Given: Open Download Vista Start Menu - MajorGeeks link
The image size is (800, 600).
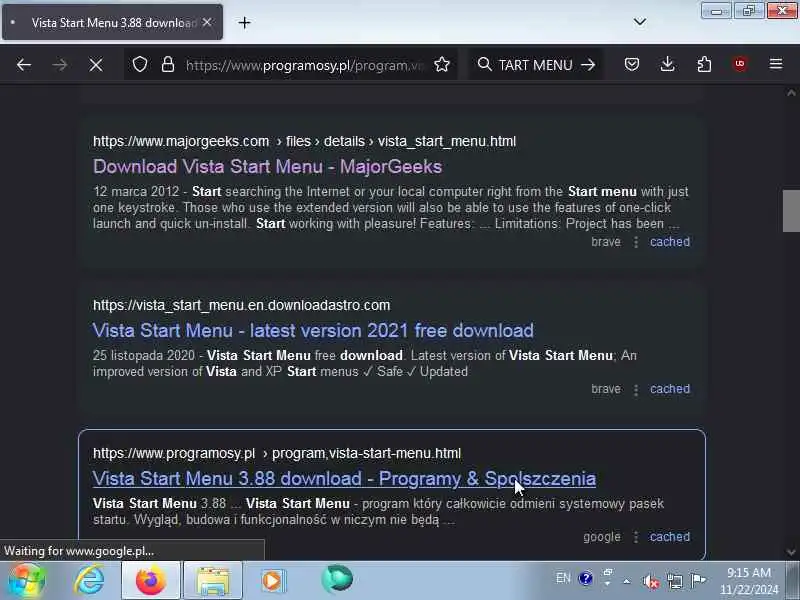Looking at the screenshot, I should coord(267,166).
